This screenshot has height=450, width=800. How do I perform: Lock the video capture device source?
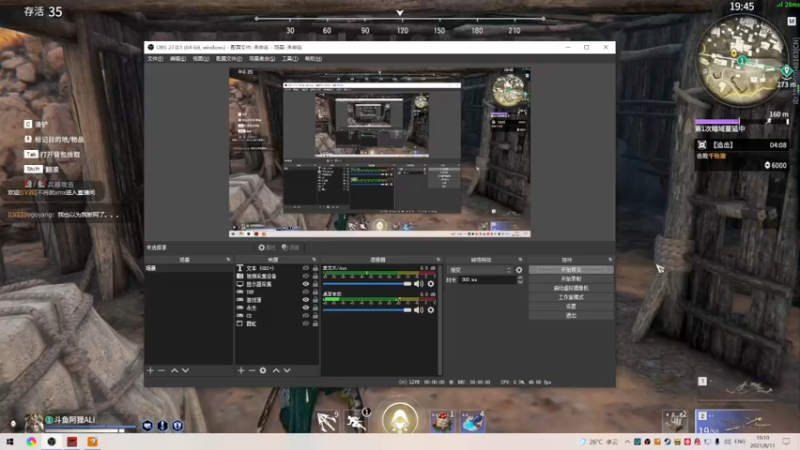pos(315,276)
